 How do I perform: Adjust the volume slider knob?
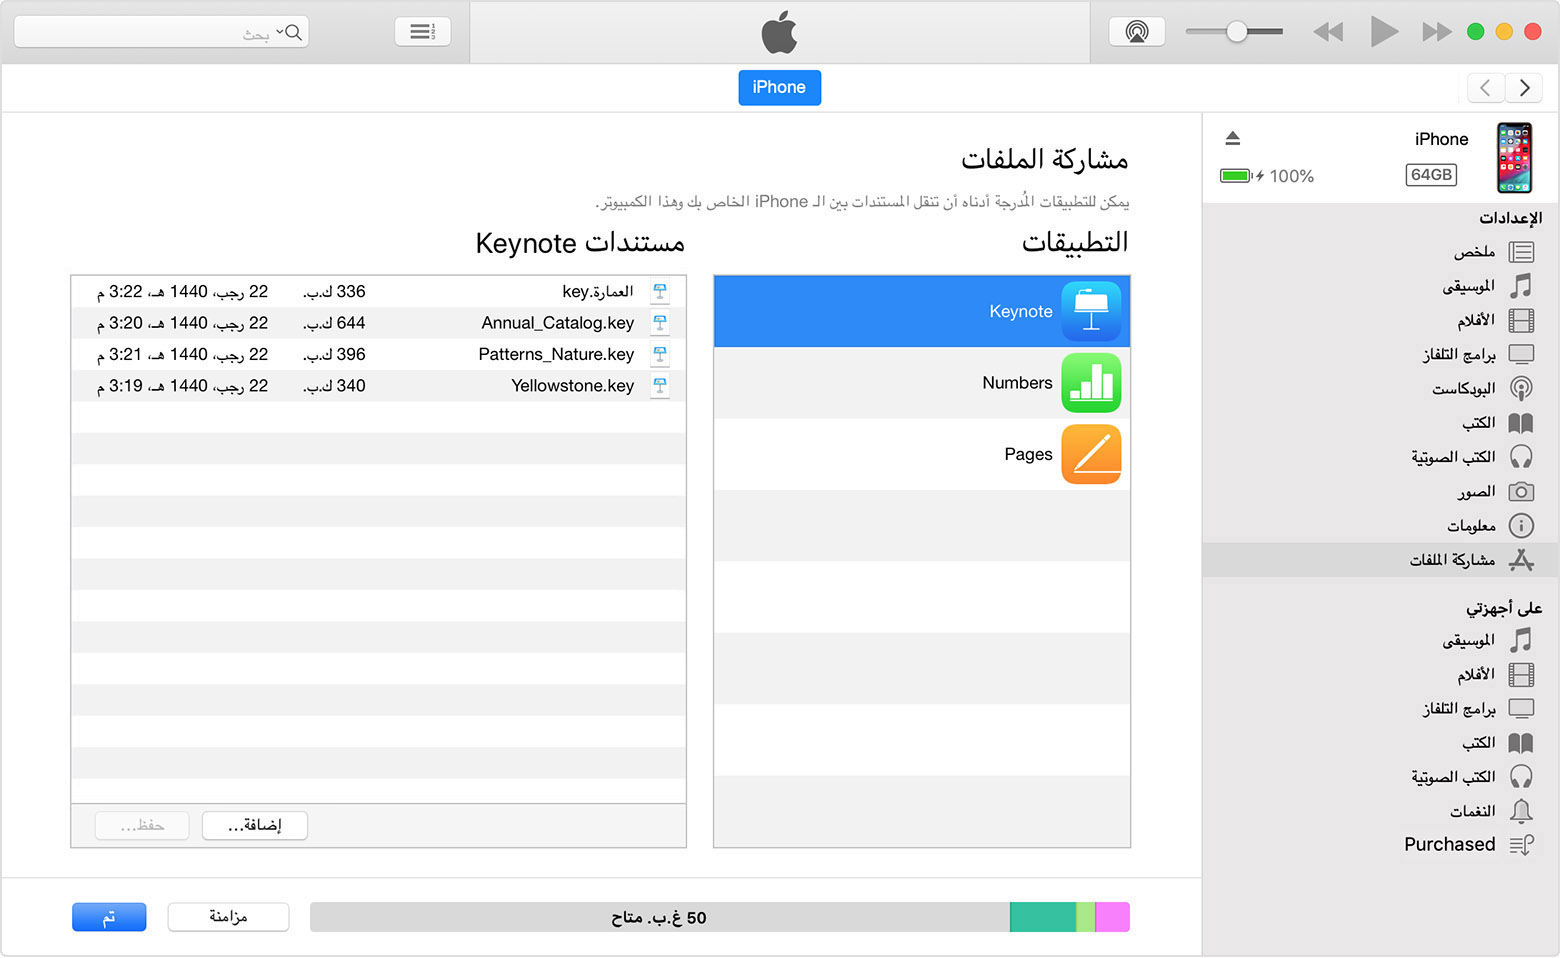coord(1237,31)
